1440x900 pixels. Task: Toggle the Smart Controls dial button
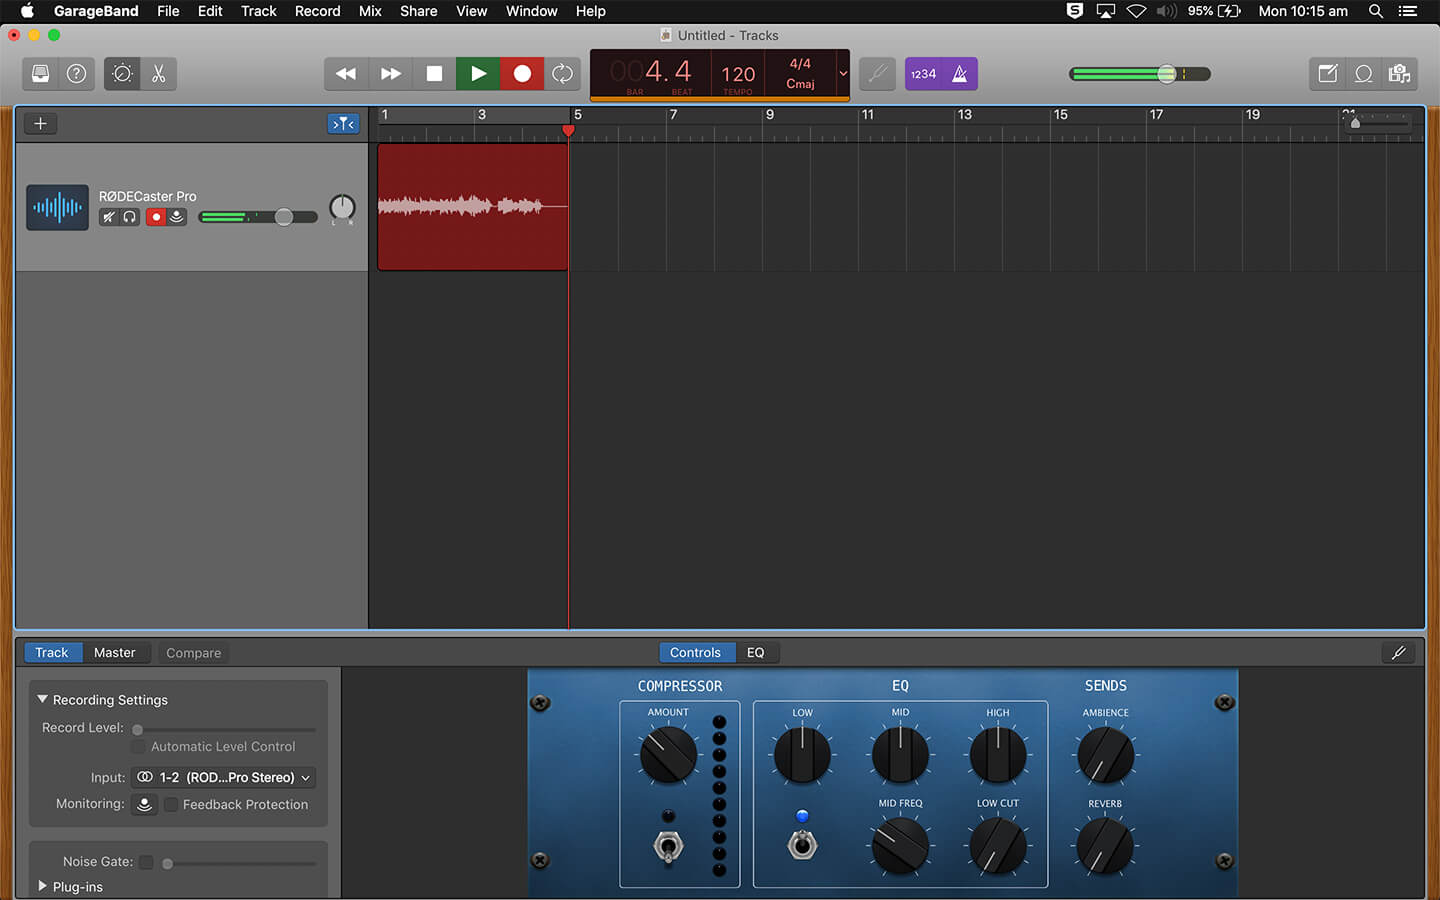click(122, 74)
